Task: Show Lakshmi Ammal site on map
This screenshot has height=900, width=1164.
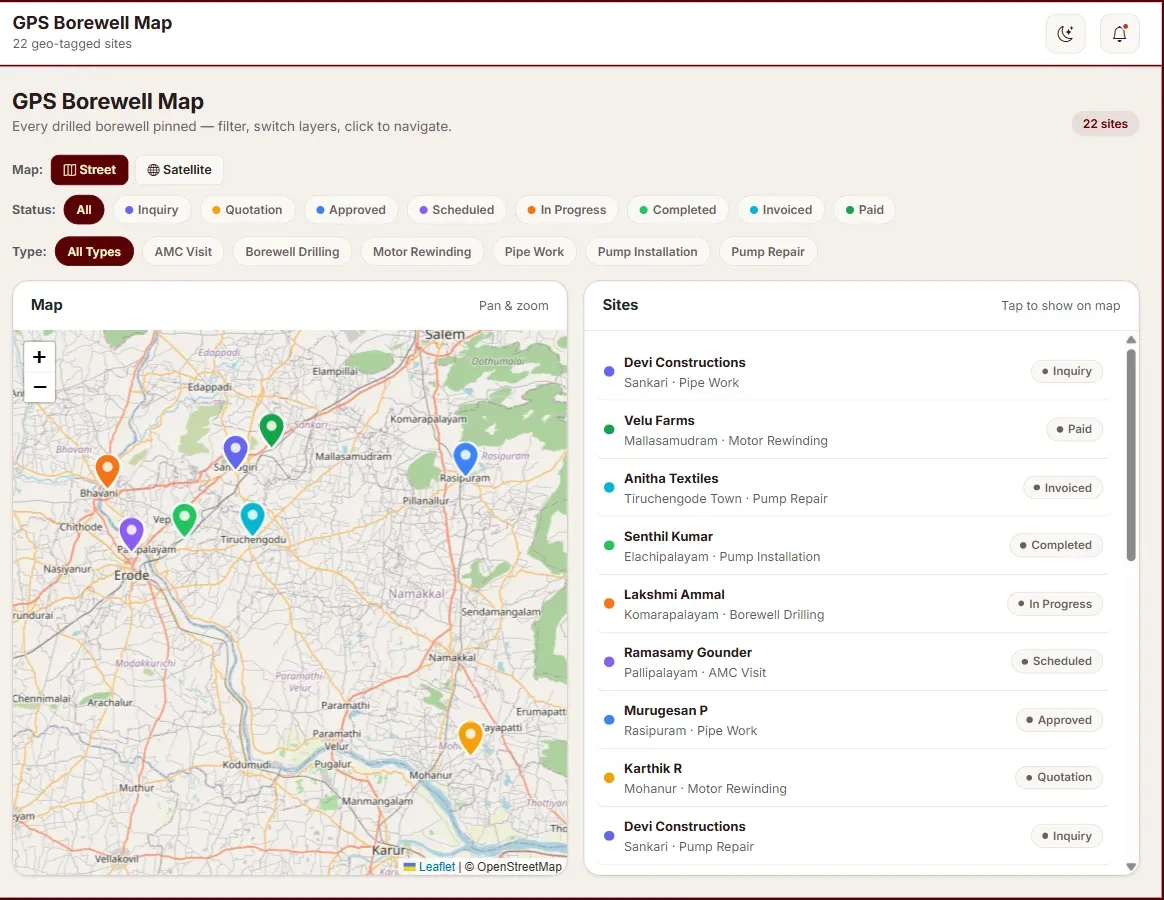Action: (852, 604)
